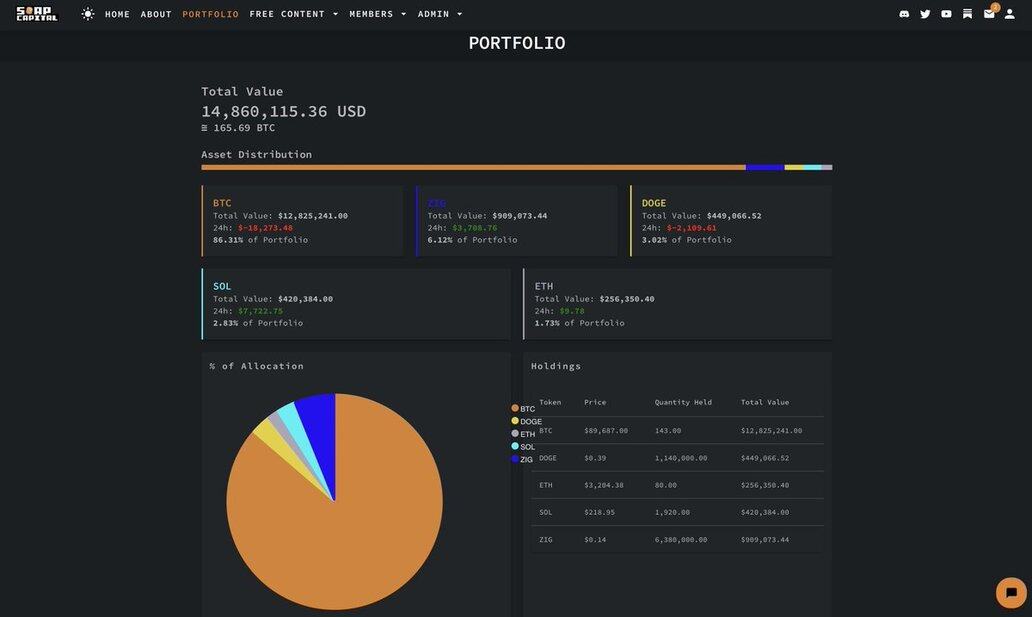The width and height of the screenshot is (1032, 617).
Task: Click the ETH row in Holdings table
Action: (677, 485)
